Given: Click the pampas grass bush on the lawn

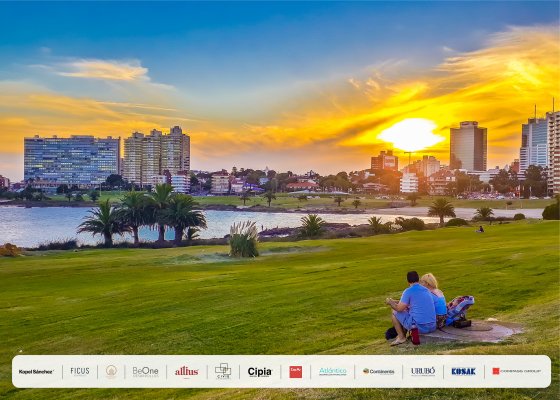Looking at the screenshot, I should 244,239.
